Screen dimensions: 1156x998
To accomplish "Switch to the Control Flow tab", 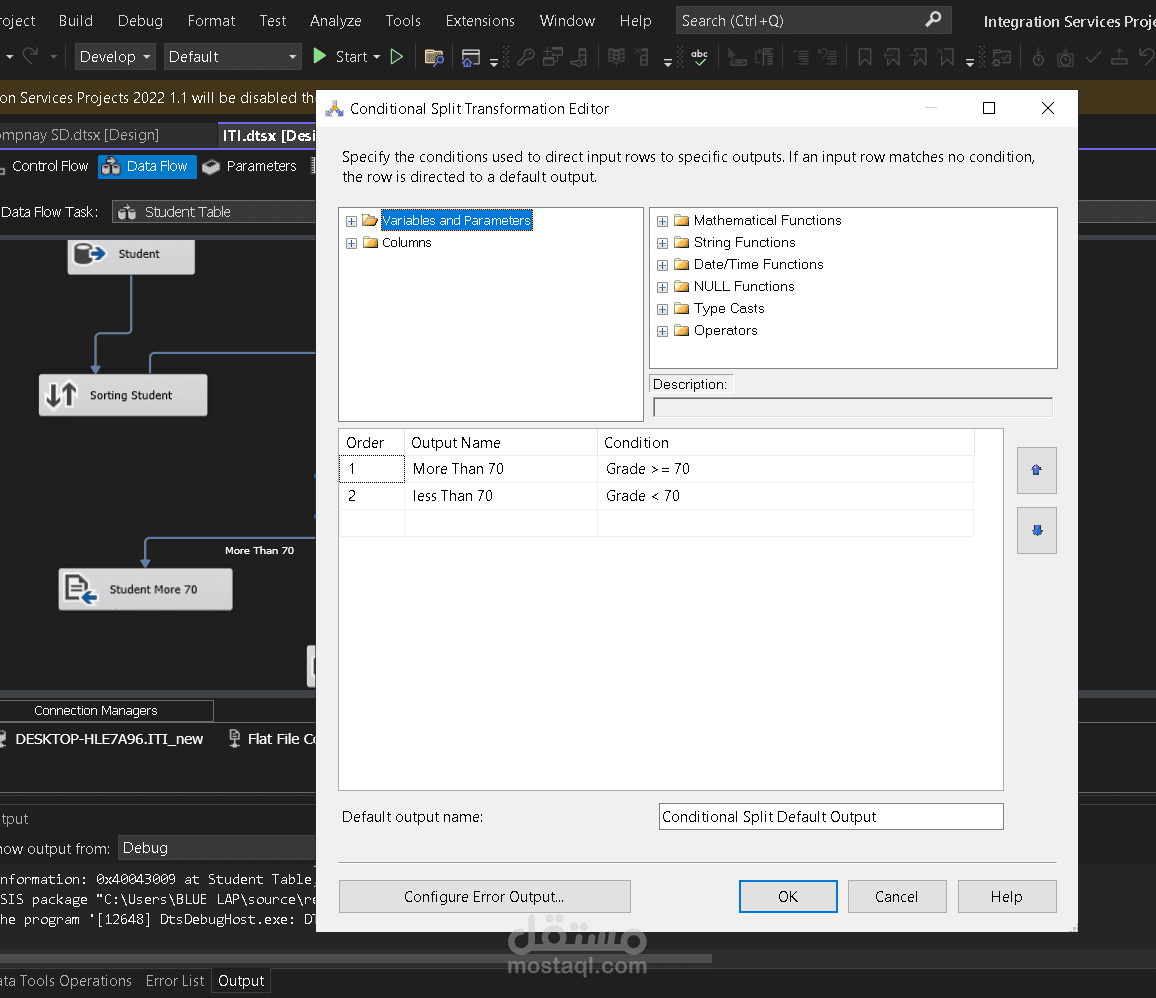I will point(50,166).
